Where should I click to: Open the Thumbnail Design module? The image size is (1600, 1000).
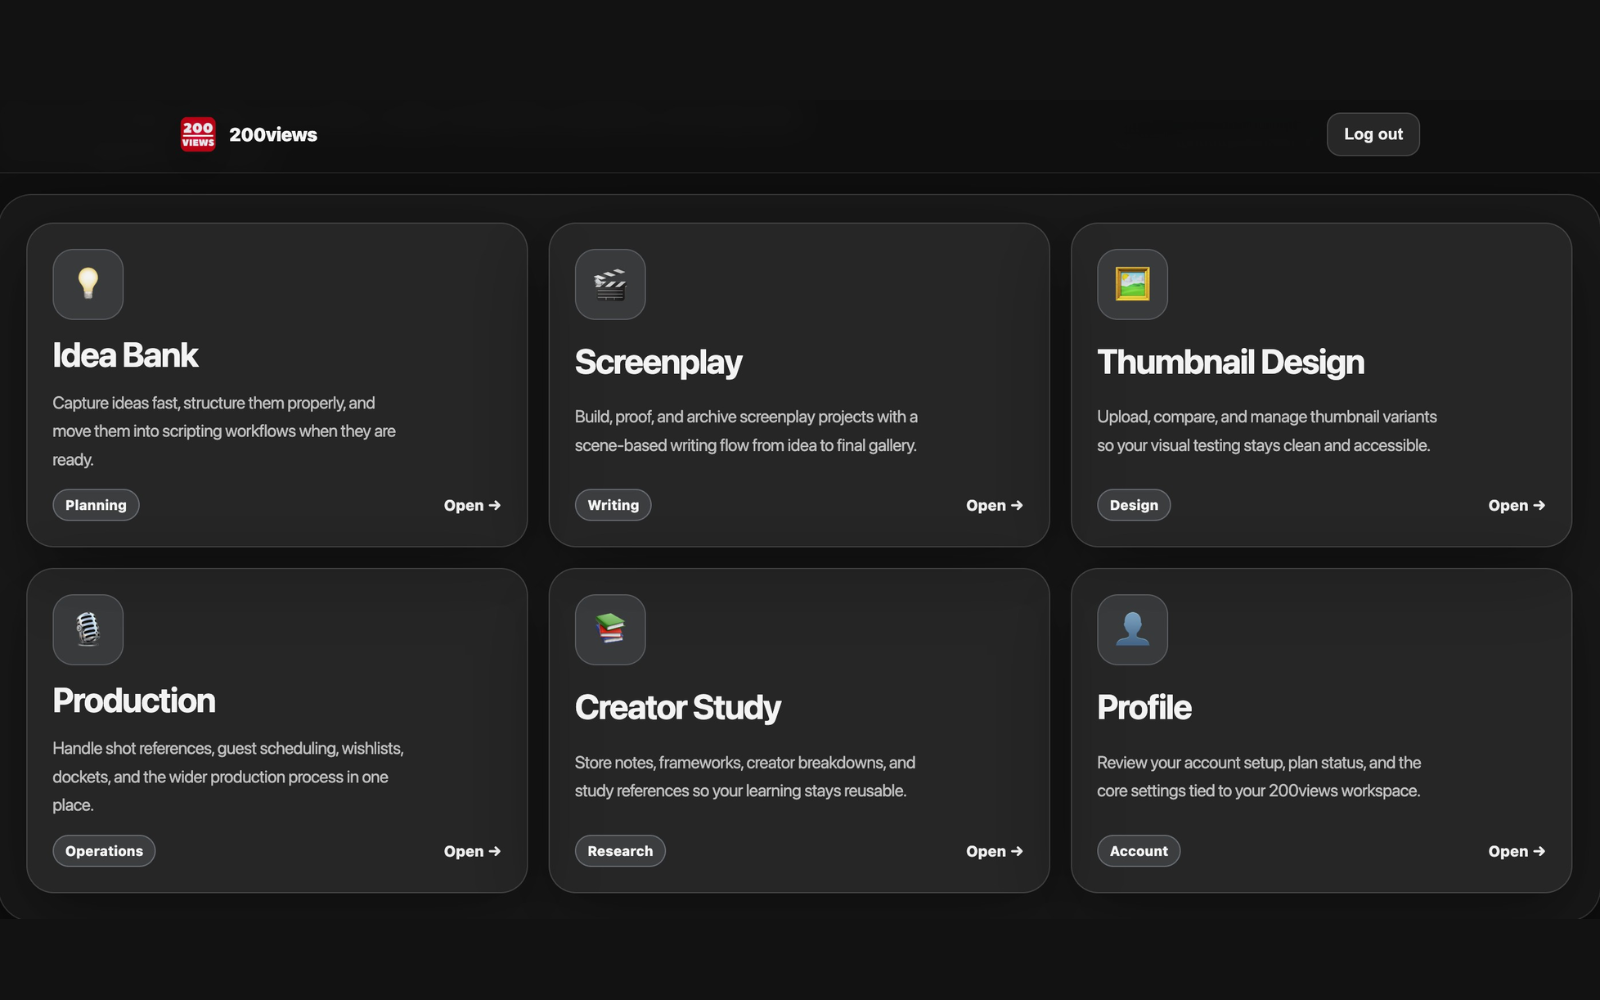click(x=1515, y=505)
